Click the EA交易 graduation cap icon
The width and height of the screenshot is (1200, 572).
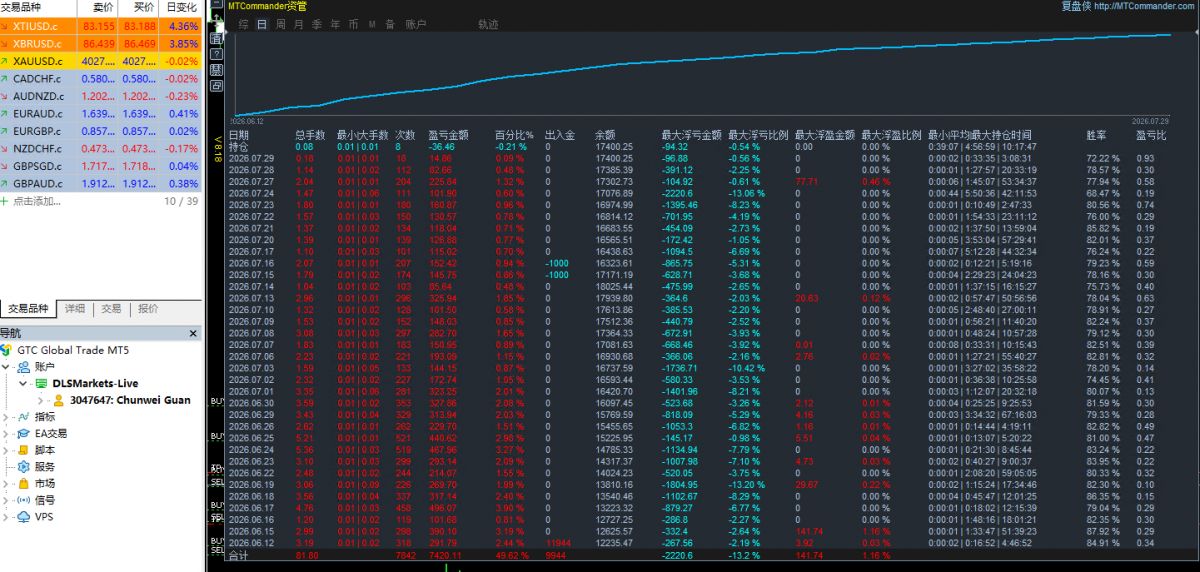[x=23, y=433]
